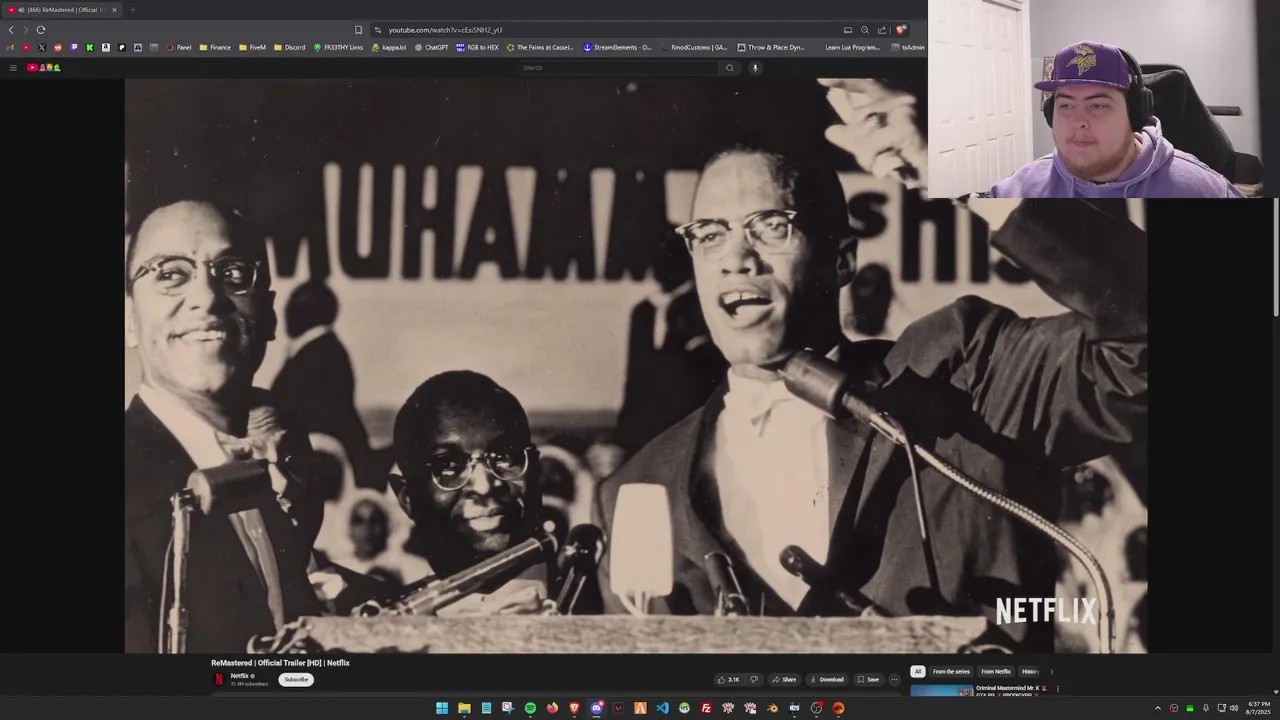
Task: Select the 'History' chip
Action: coord(1030,672)
